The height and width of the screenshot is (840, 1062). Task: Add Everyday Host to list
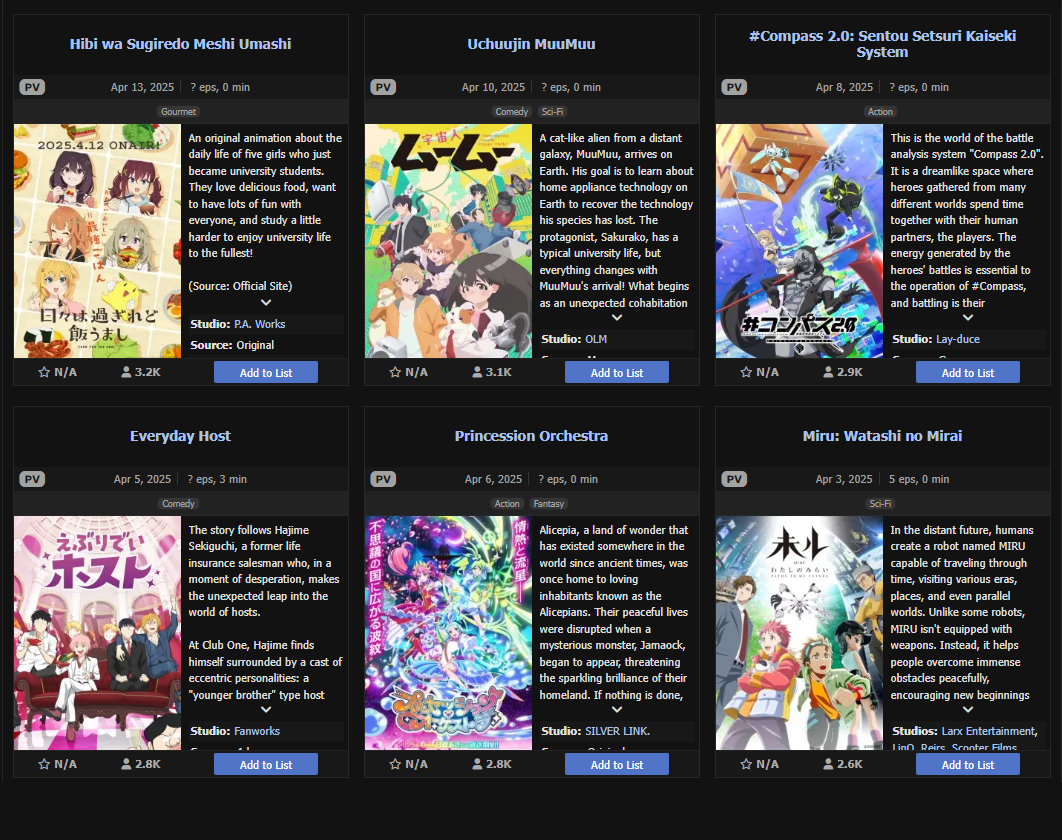pyautogui.click(x=266, y=765)
